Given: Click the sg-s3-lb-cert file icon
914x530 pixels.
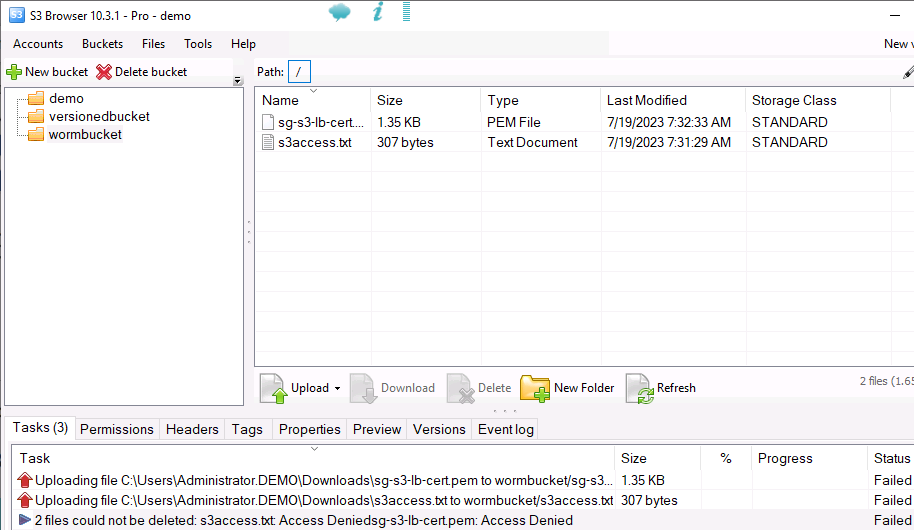Looking at the screenshot, I should (268, 122).
